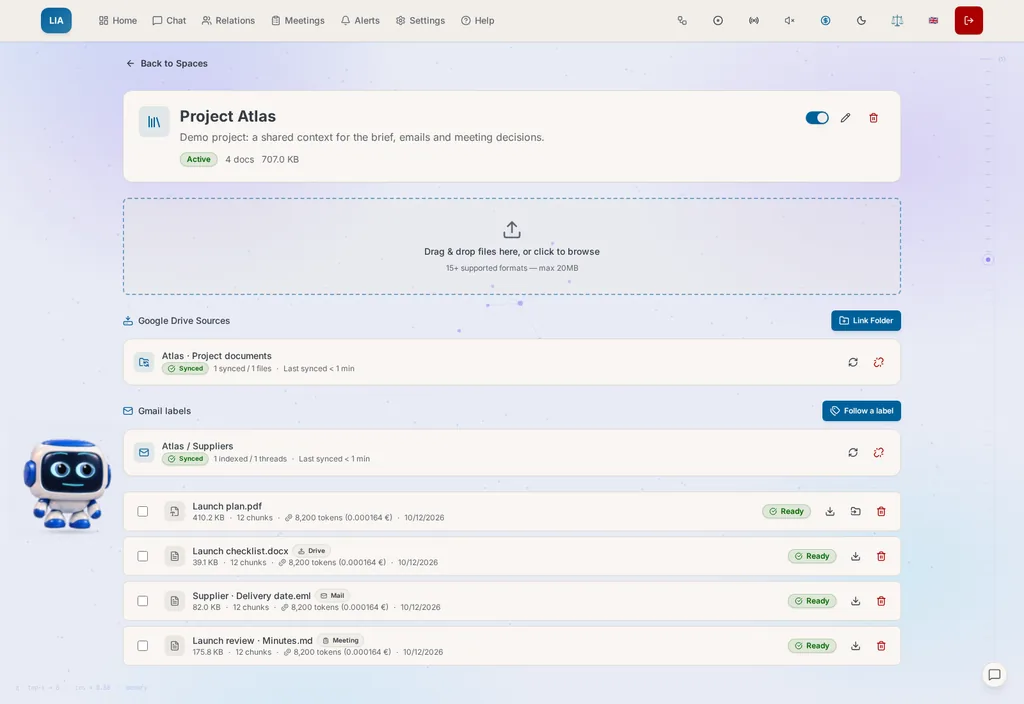Delete Launch checklist.docx
The image size is (1024, 704).
(x=881, y=556)
